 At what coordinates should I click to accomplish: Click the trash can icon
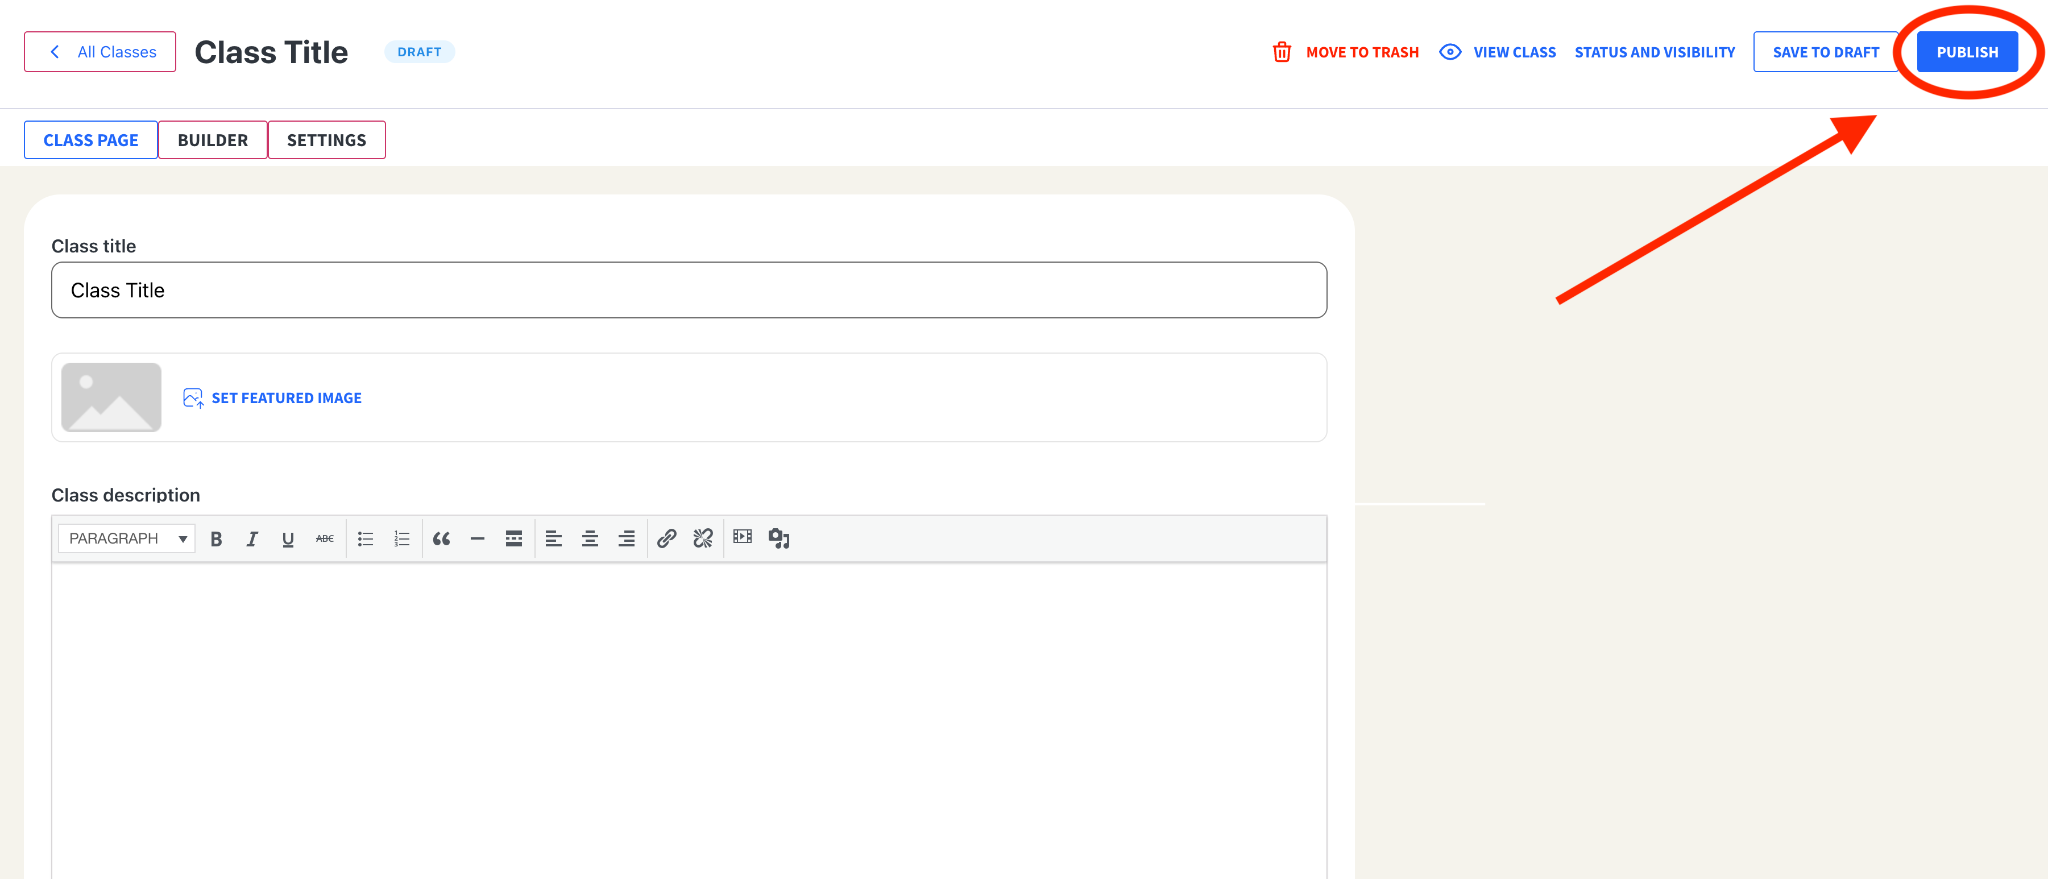tap(1282, 52)
